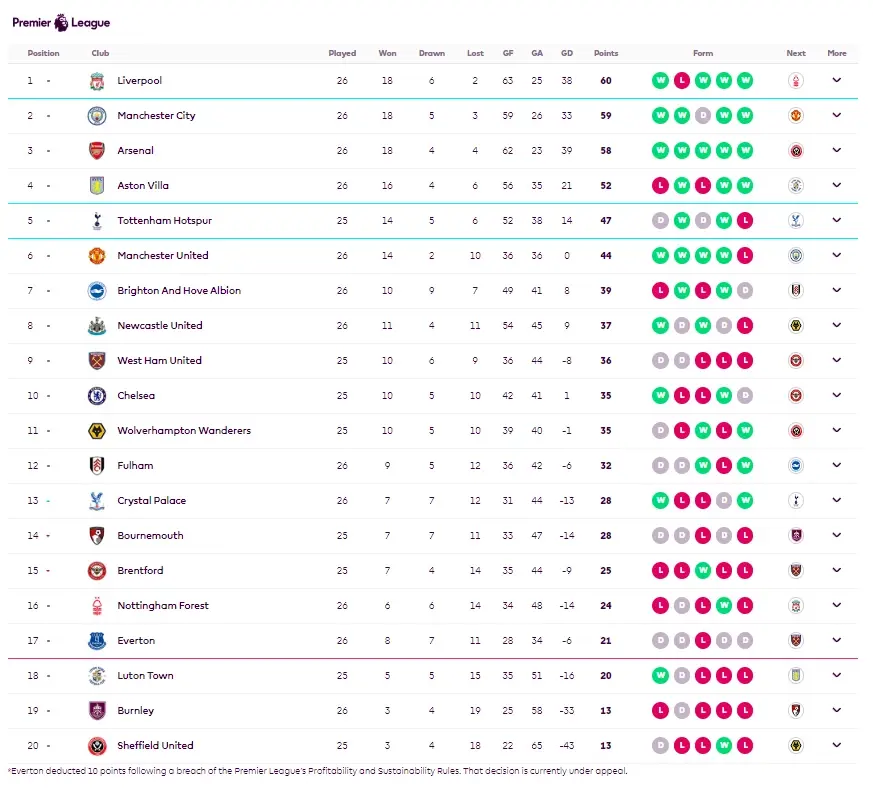
Task: Click Liverpool's next opponent badge
Action: click(x=796, y=81)
